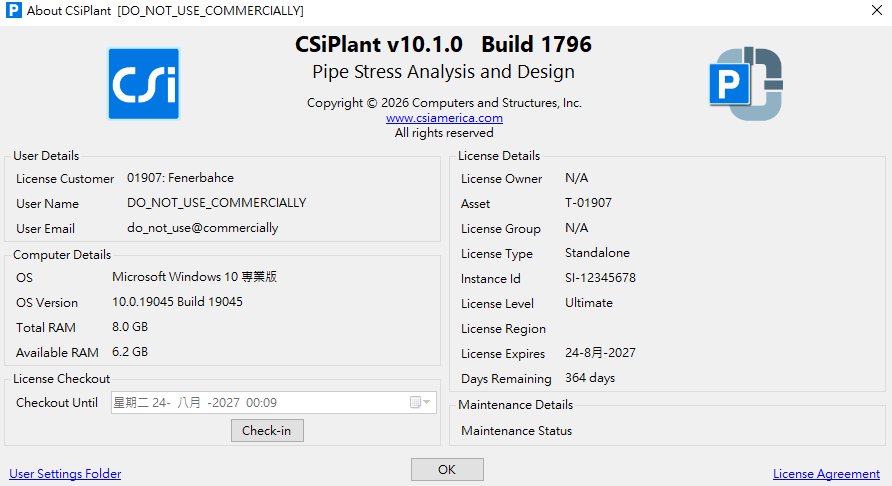The image size is (892, 486).
Task: Select the DO_NOT_USE_COMMERCIALLY user name value
Action: coord(217,203)
